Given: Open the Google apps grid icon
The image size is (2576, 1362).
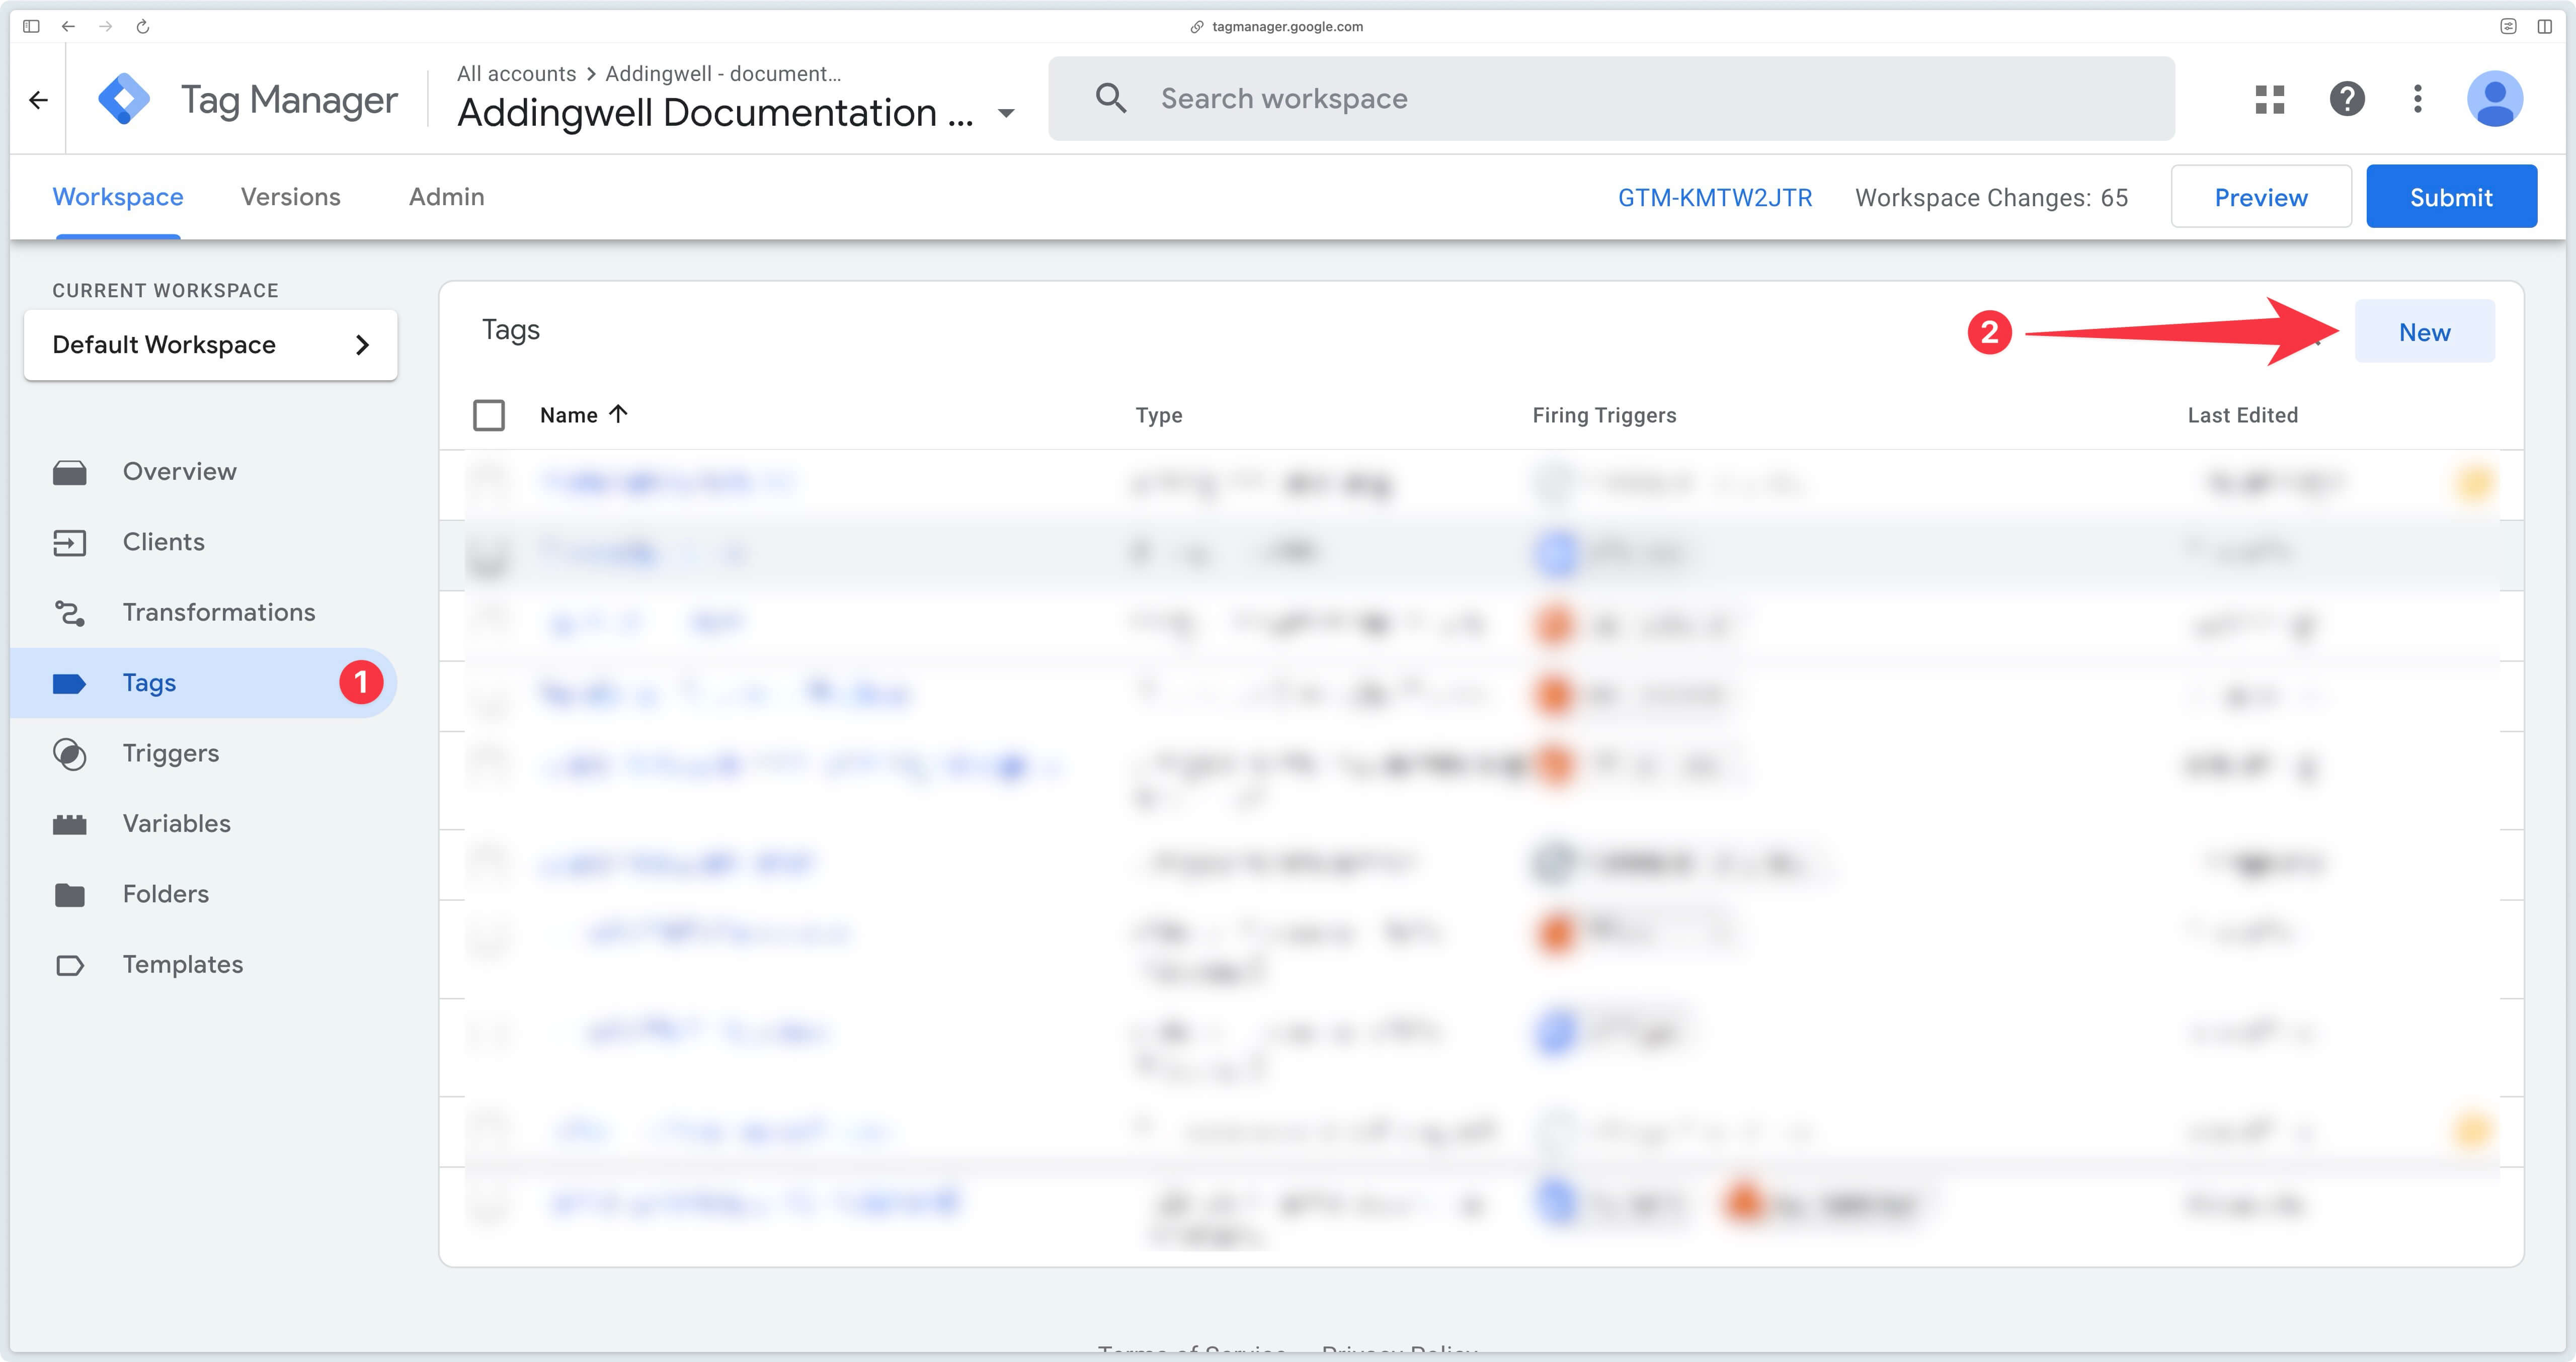Looking at the screenshot, I should coord(2269,99).
